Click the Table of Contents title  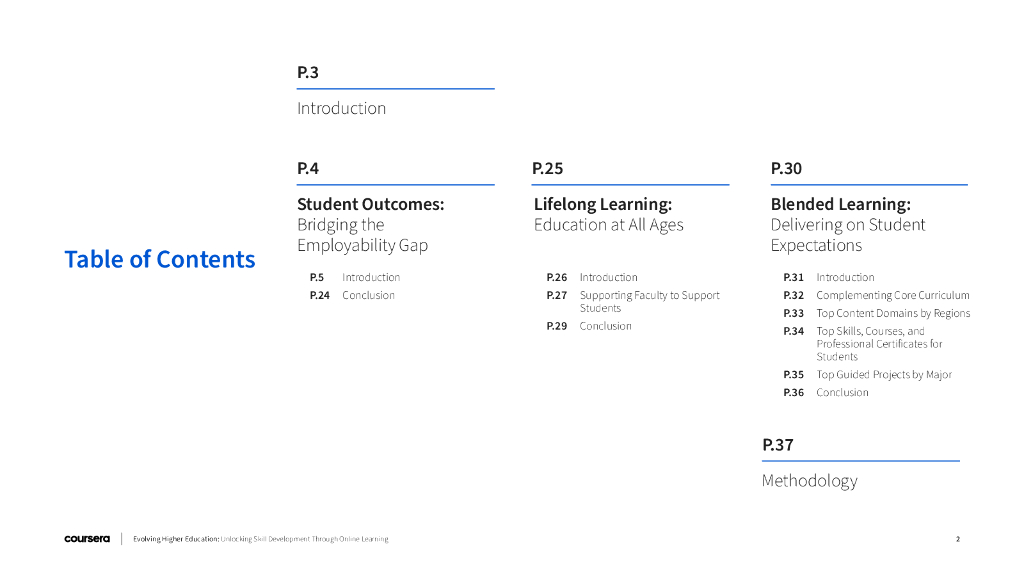pyautogui.click(x=160, y=259)
